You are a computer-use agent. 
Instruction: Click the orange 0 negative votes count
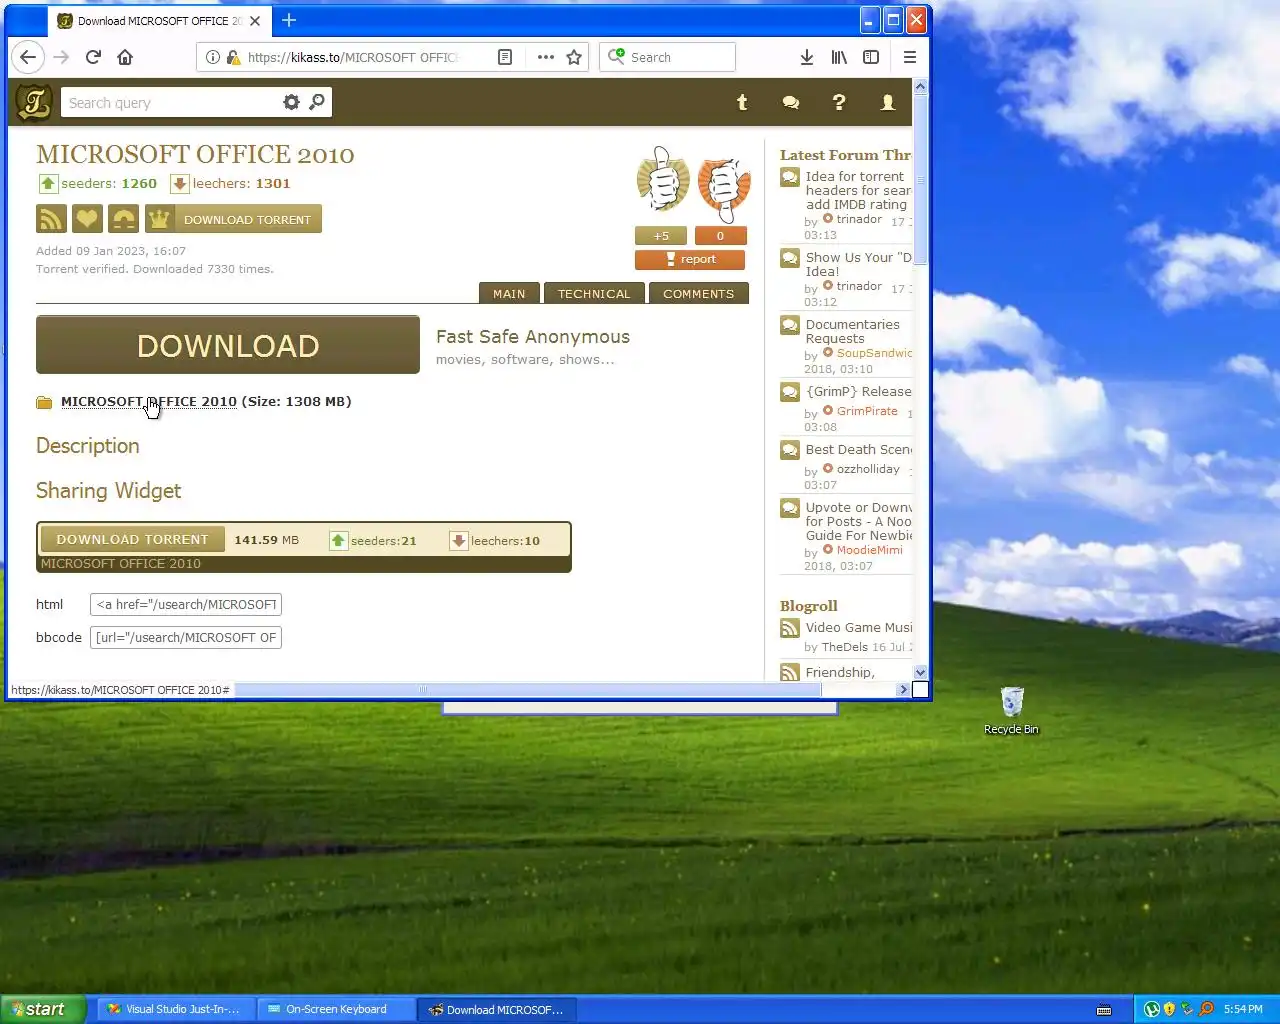(x=720, y=236)
